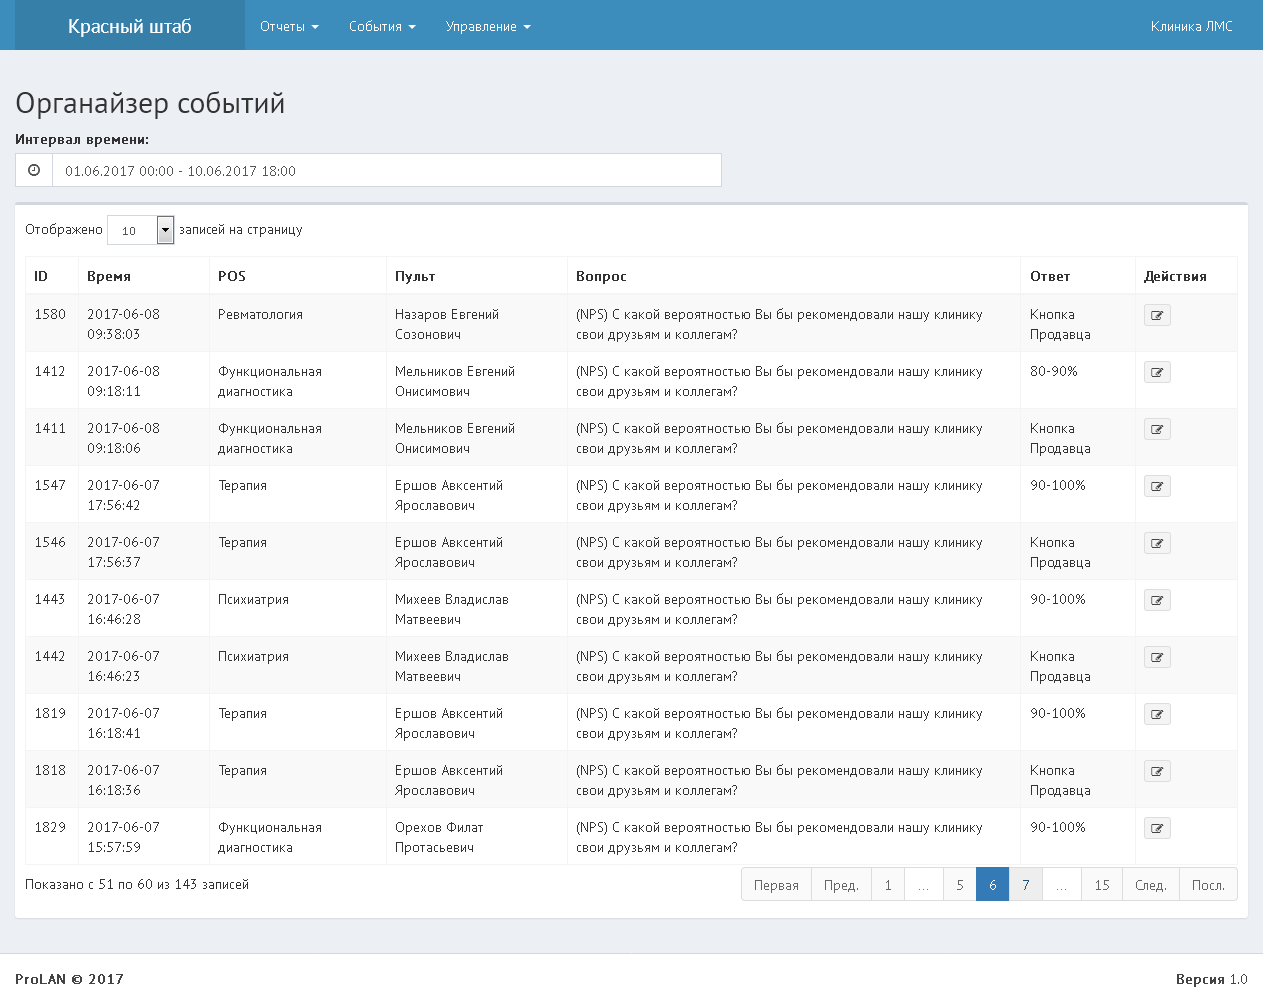This screenshot has width=1263, height=1004.
Task: Edit event record 1546
Action: [1157, 543]
